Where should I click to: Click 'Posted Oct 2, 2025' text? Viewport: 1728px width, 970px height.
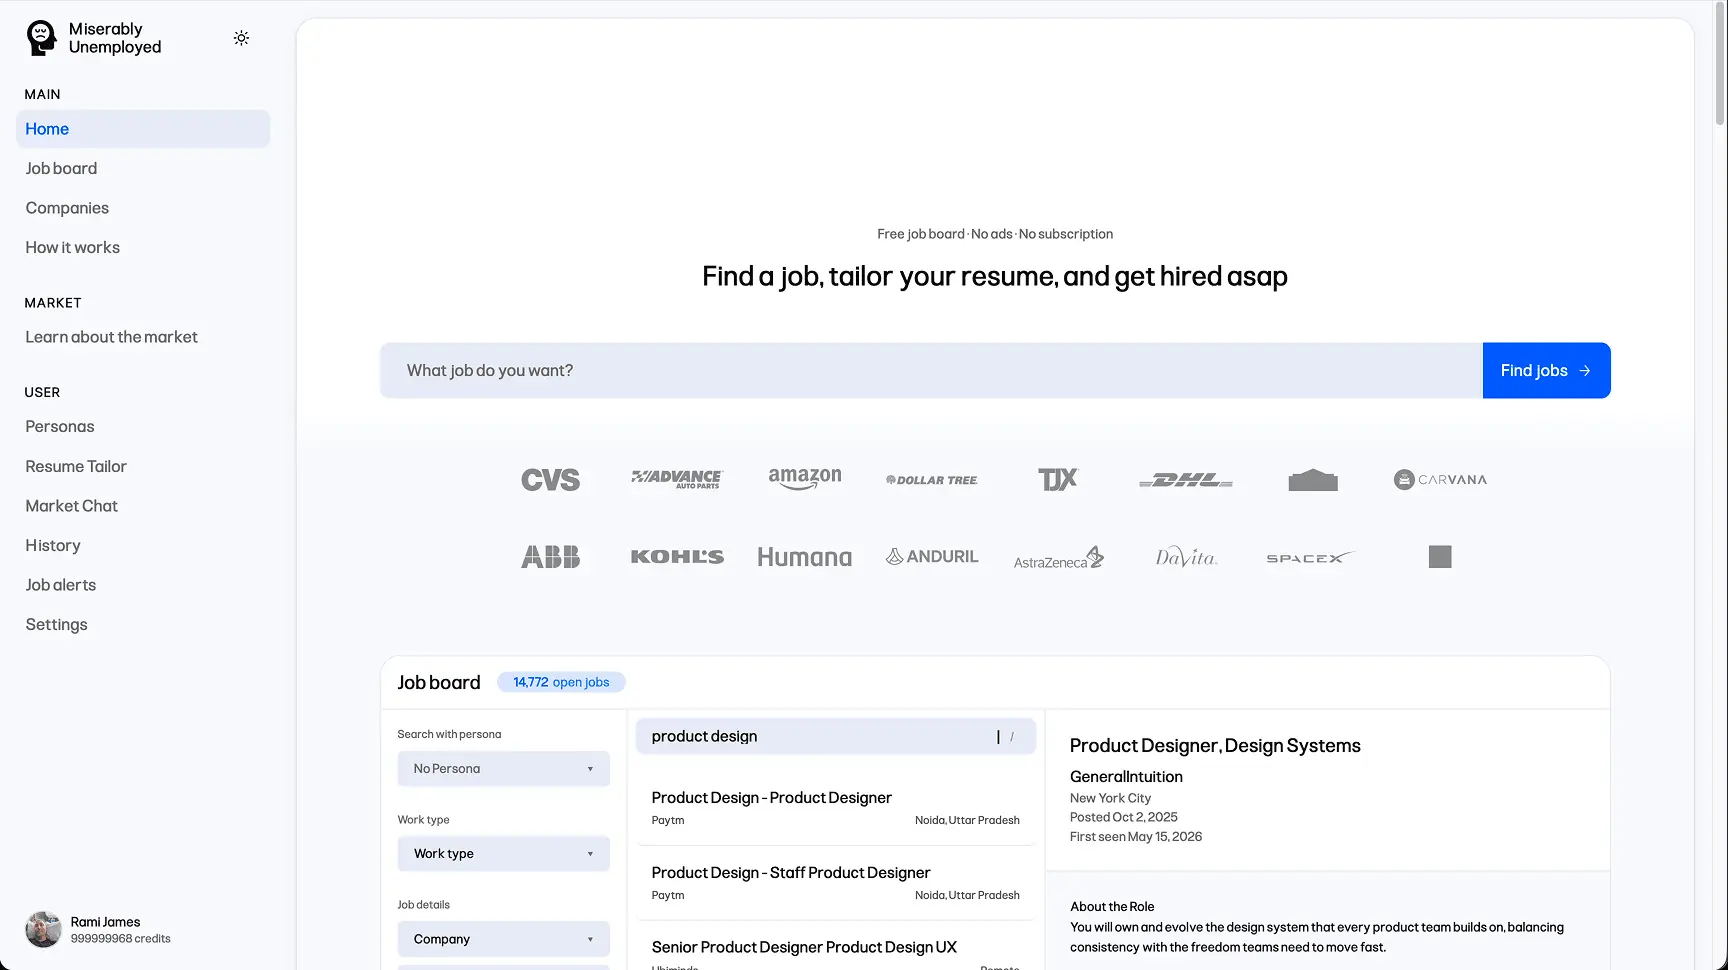[x=1124, y=817]
